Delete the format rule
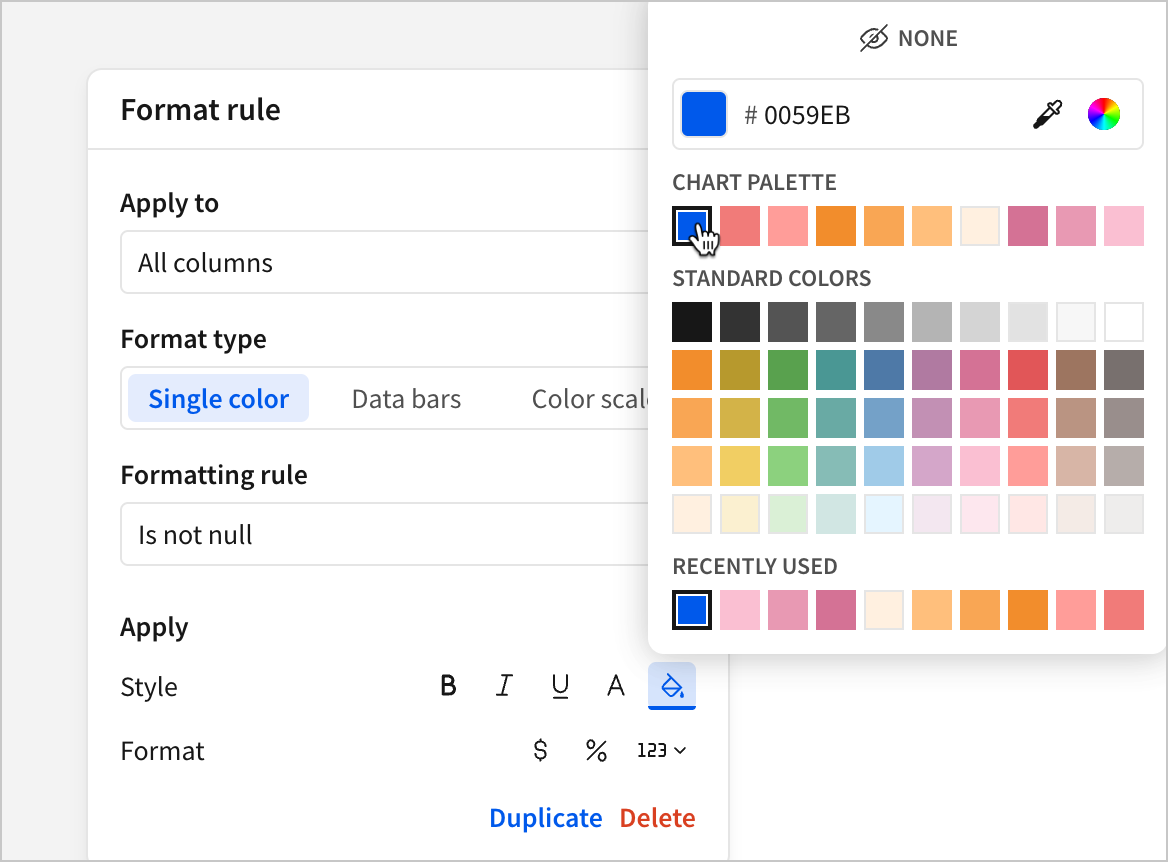 click(657, 818)
